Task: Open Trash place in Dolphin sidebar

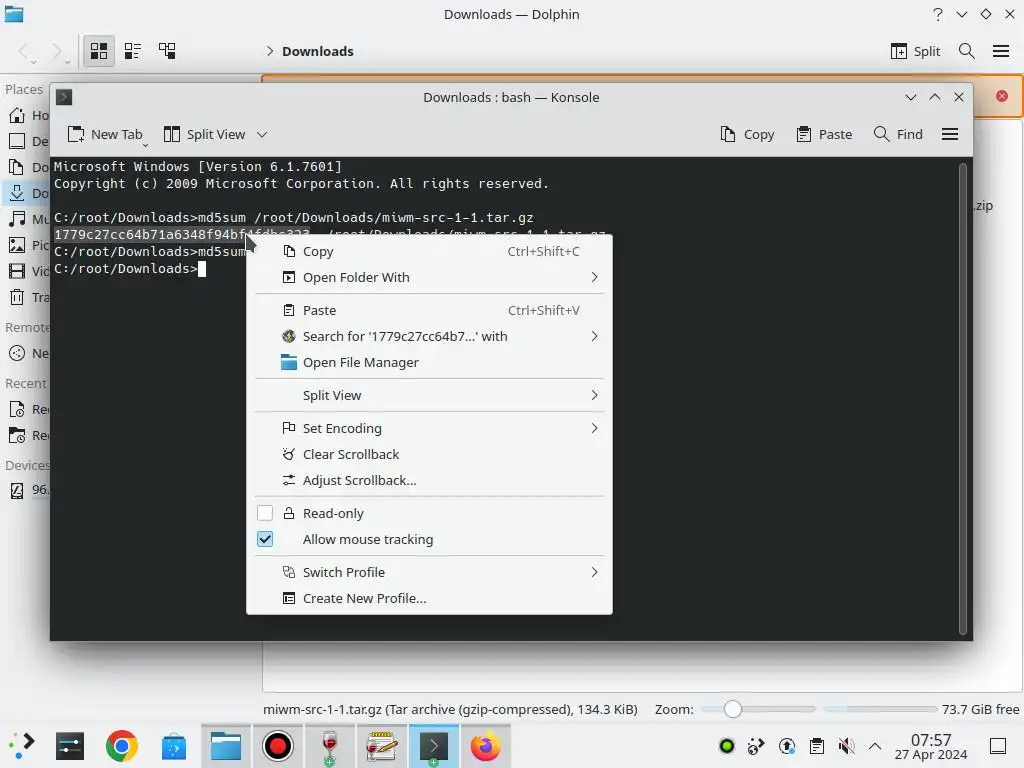Action: click(x=26, y=297)
